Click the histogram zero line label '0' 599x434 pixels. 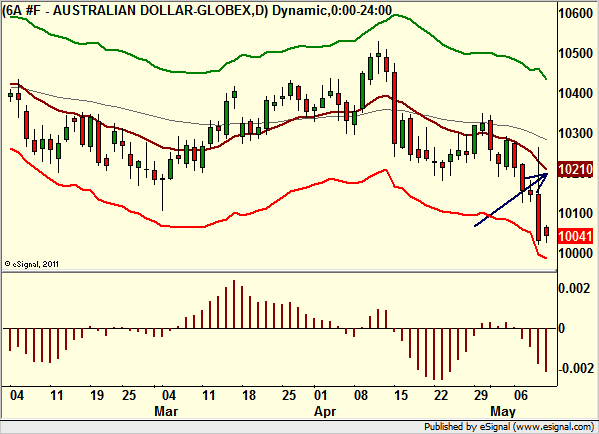click(x=562, y=328)
